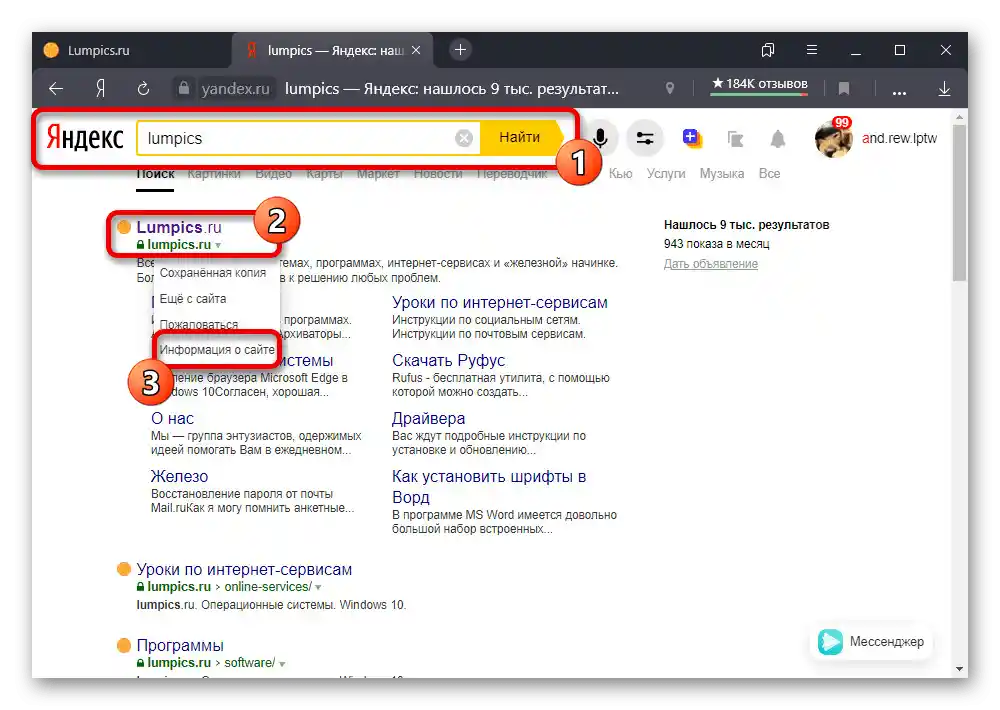Click the dropdown arrow next to lumpics.ru
Screen dimensions: 1000x710
[x=218, y=246]
